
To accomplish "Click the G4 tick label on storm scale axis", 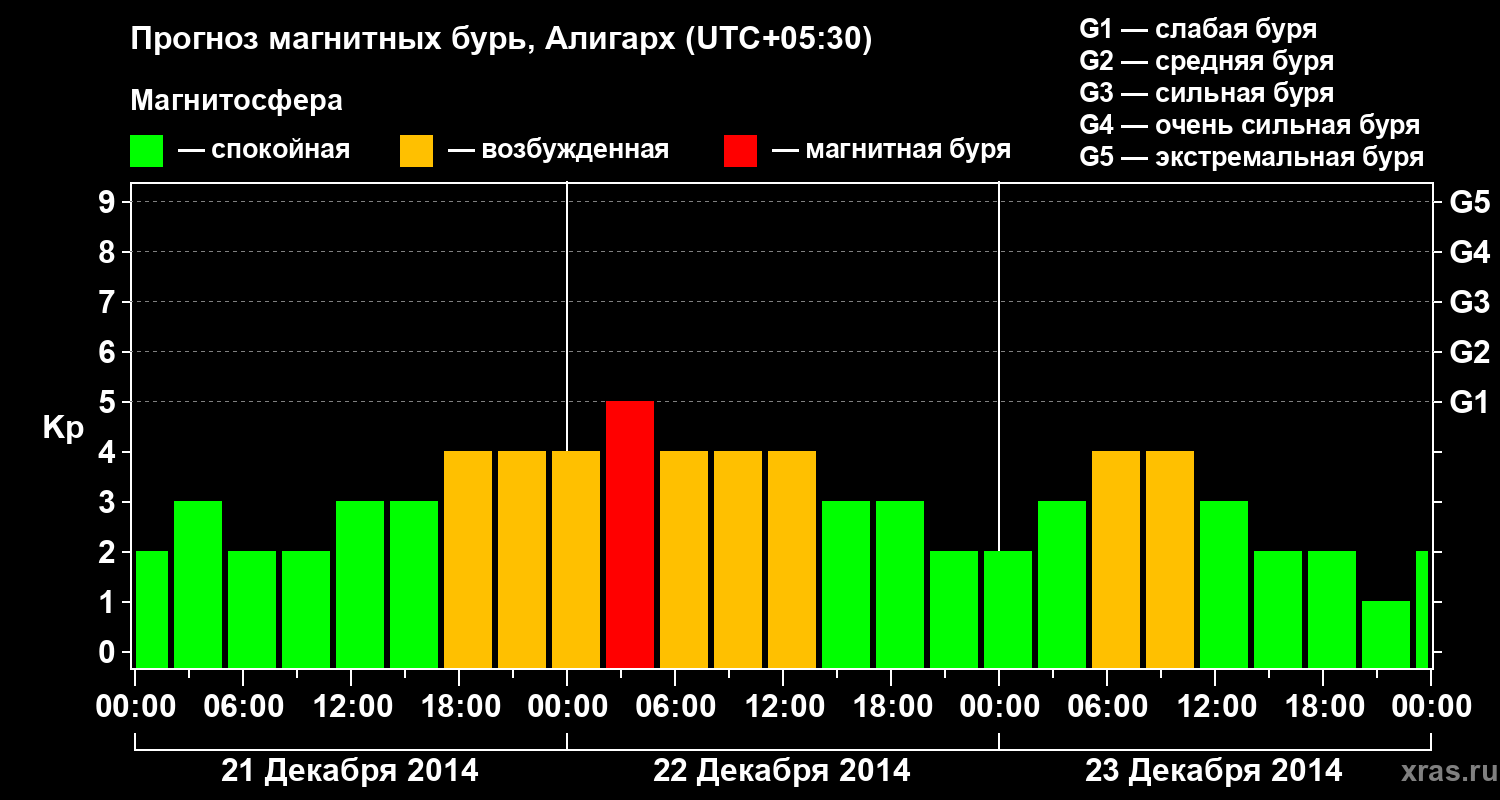I will coord(1469,252).
